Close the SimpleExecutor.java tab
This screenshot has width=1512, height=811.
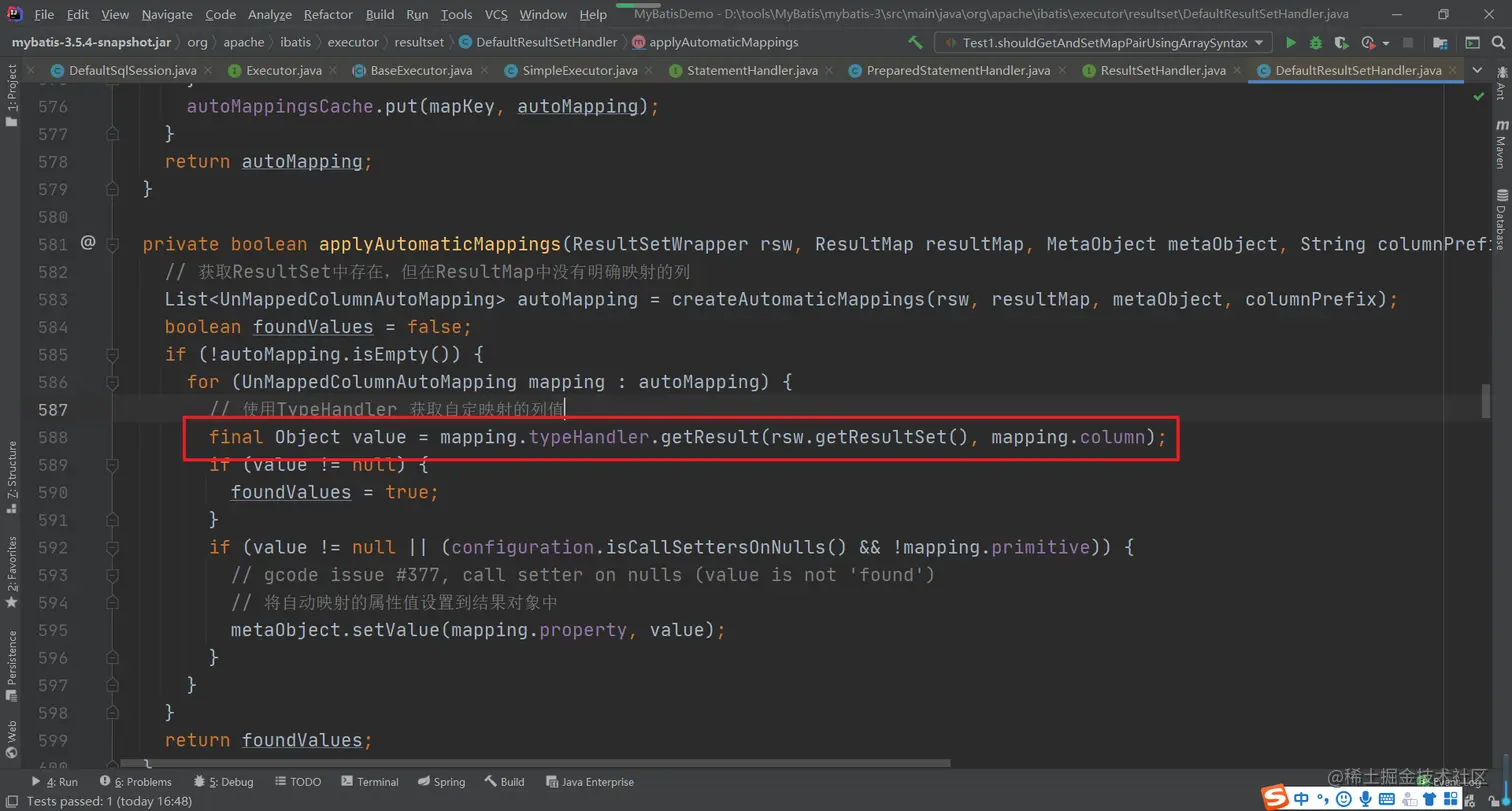tap(647, 71)
